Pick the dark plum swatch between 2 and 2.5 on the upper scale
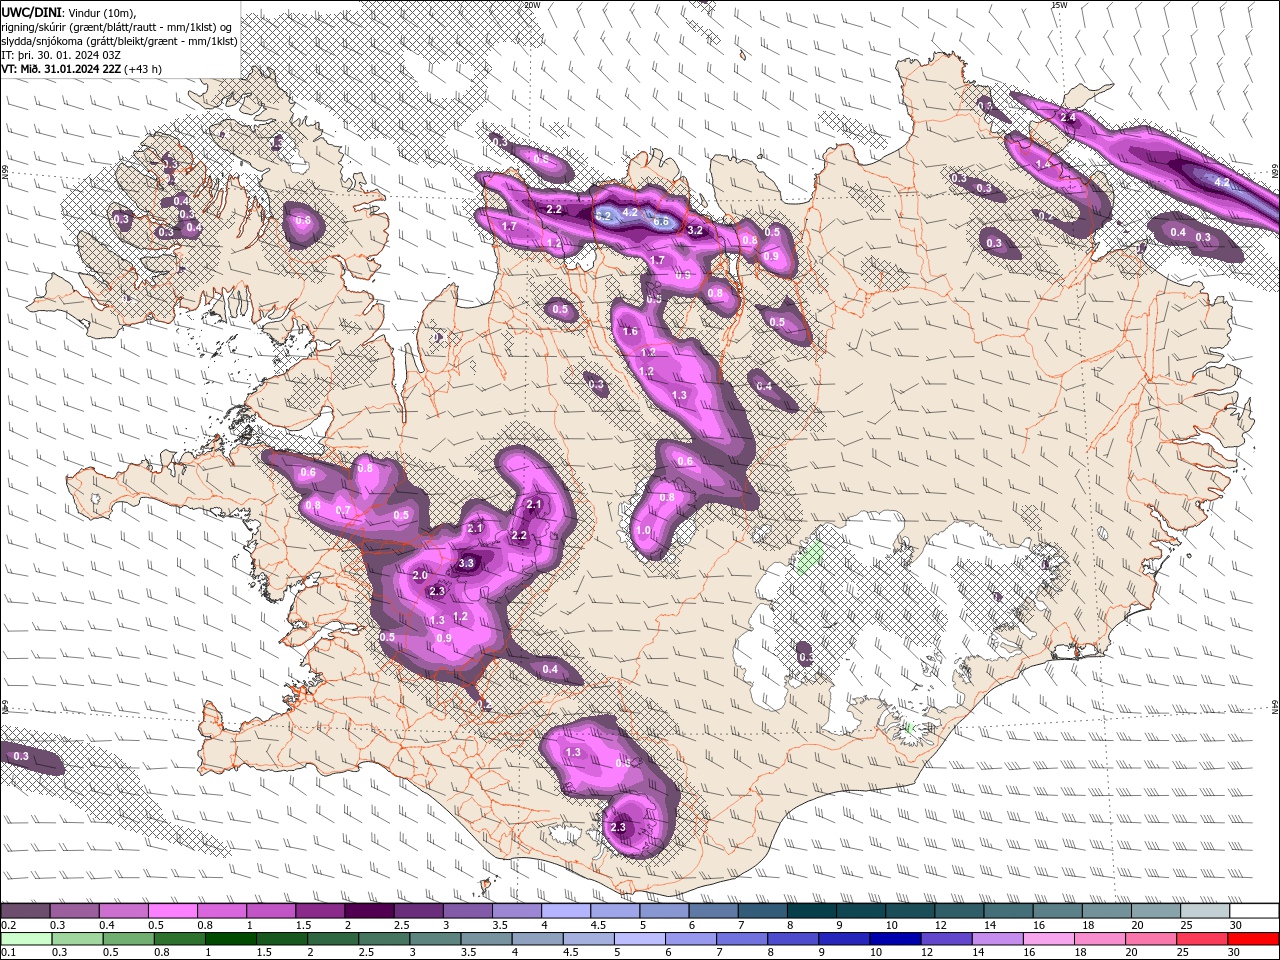 point(369,911)
